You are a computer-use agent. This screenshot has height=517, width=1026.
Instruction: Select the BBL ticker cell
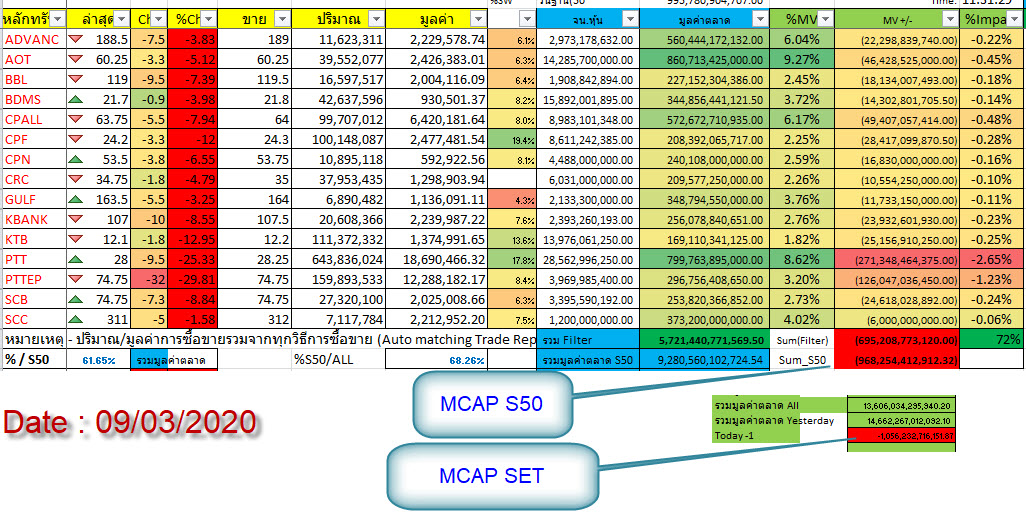point(33,79)
